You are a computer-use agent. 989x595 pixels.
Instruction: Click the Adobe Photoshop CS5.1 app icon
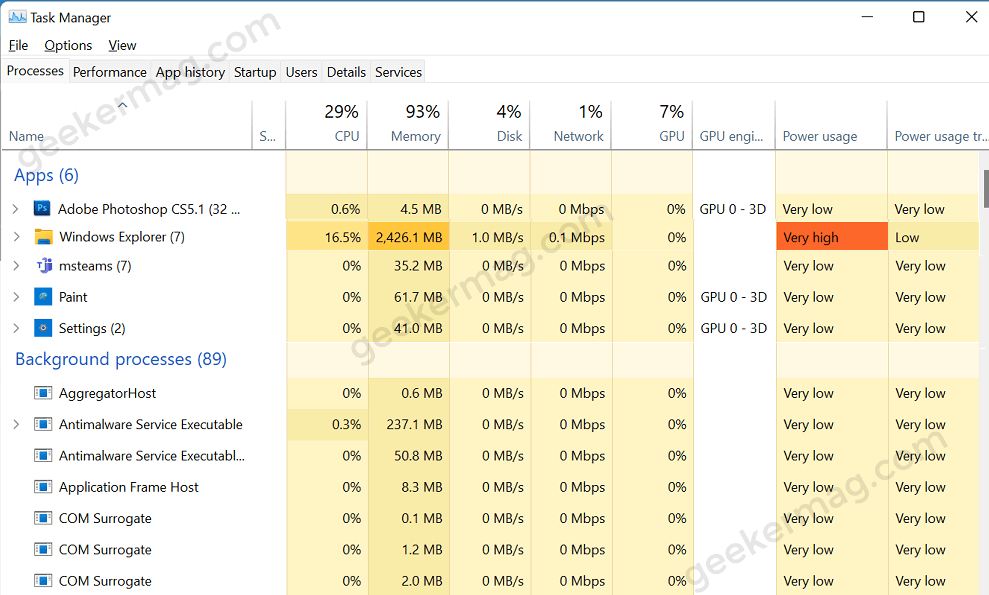pyautogui.click(x=41, y=209)
